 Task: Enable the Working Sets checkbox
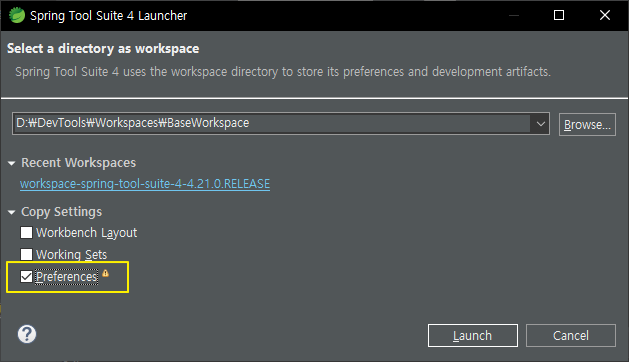coord(26,254)
